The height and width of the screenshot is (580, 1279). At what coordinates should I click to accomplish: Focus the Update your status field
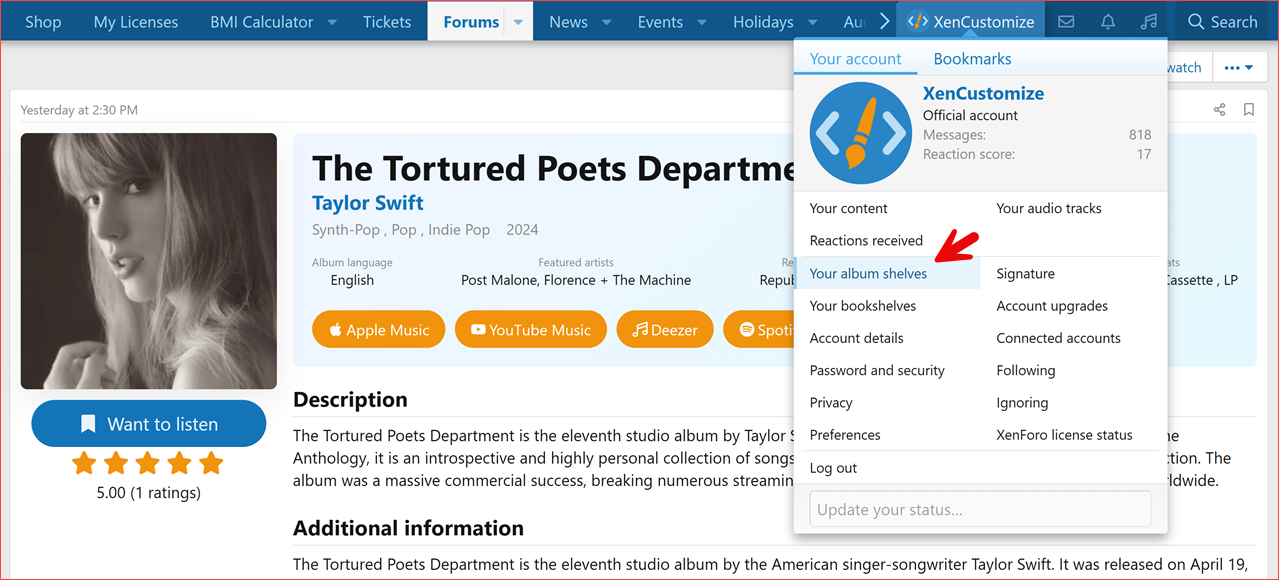980,509
